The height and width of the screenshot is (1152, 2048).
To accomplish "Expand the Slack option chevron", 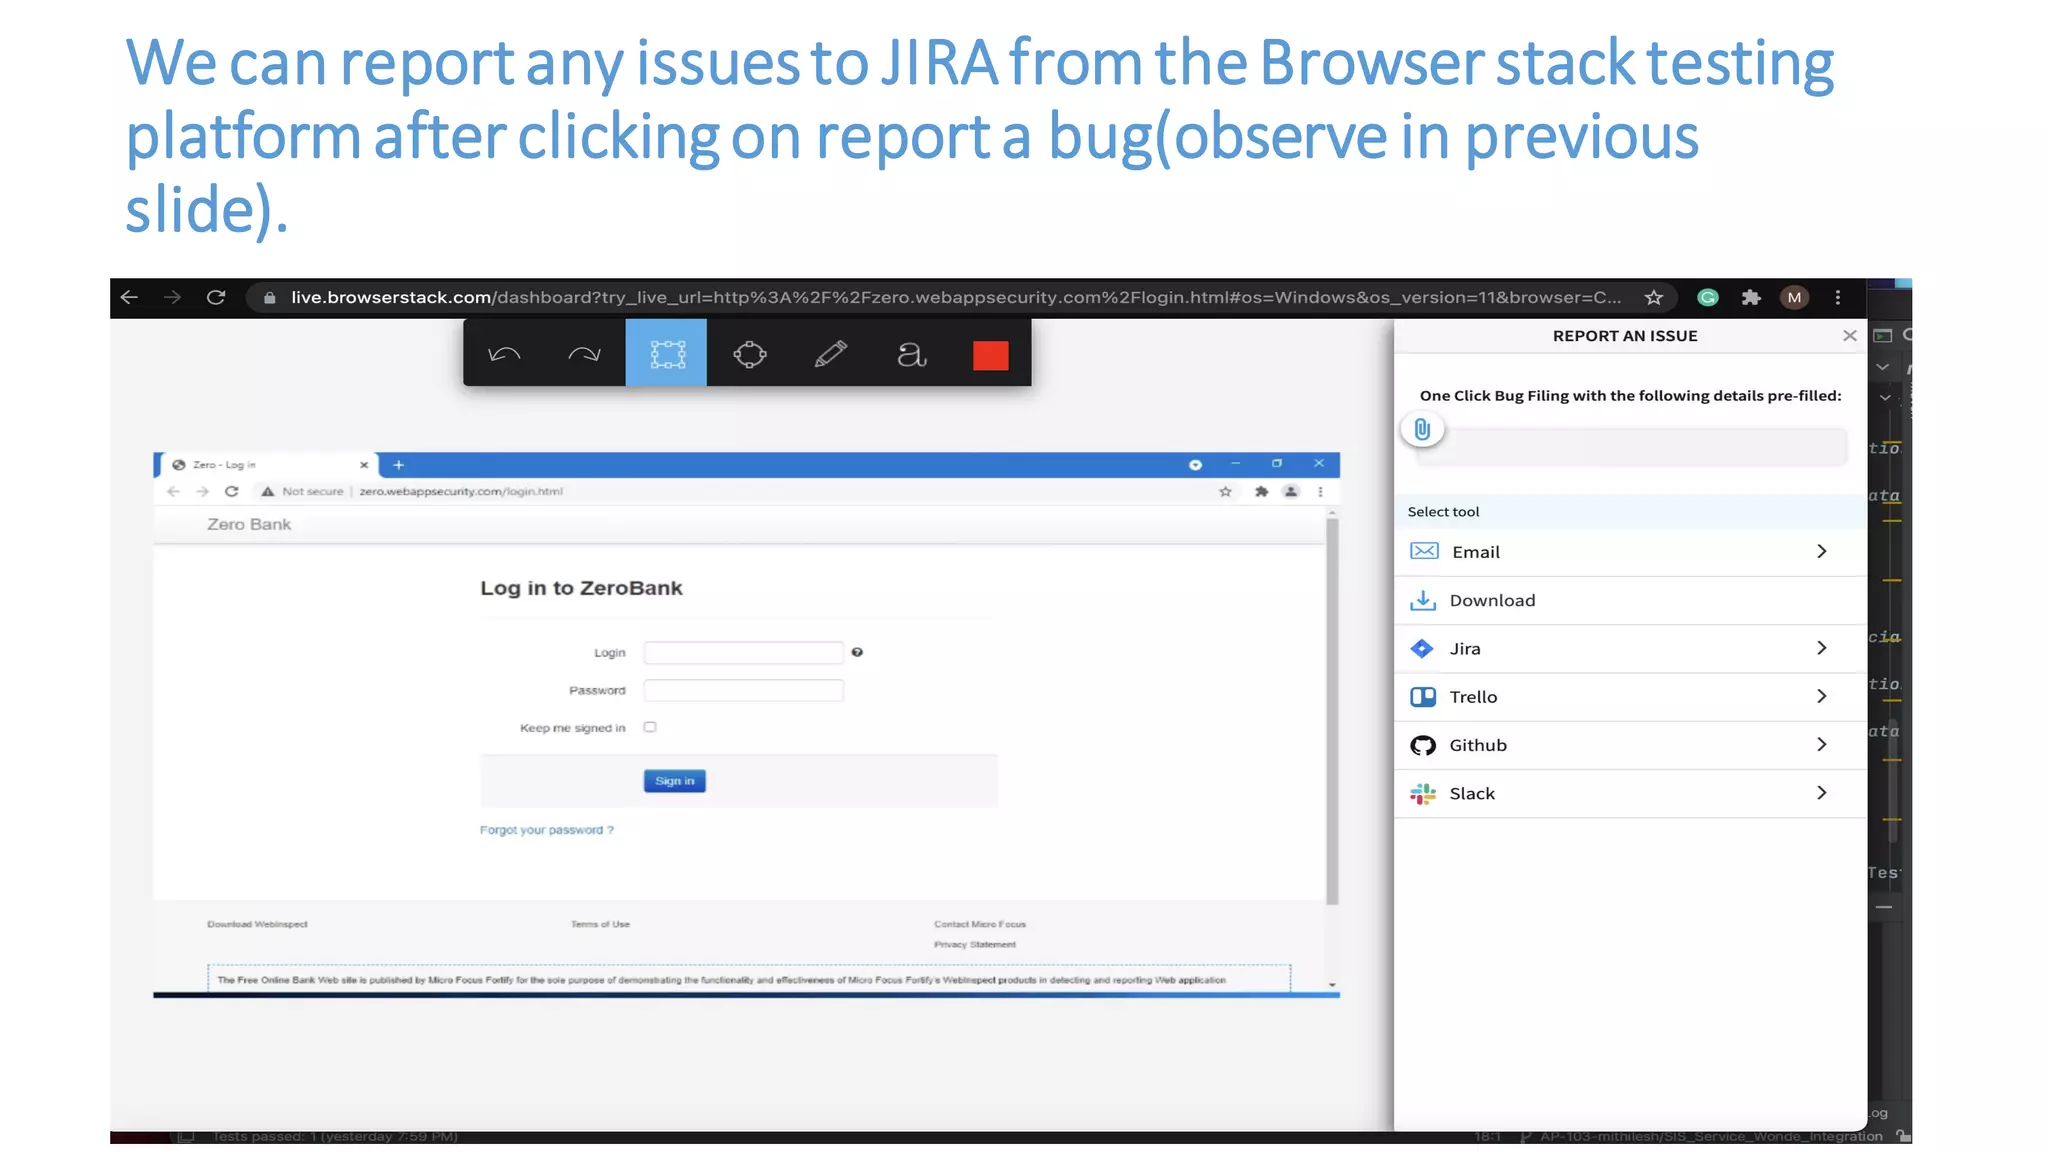I will point(1822,792).
